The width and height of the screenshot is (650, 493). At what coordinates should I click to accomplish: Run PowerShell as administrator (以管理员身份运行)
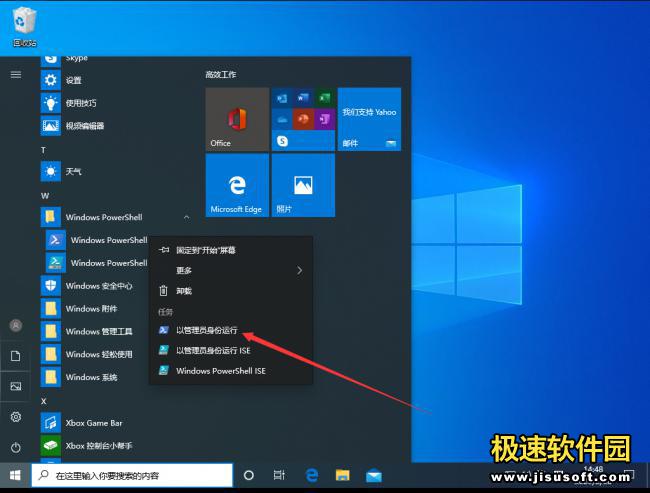pyautogui.click(x=231, y=330)
